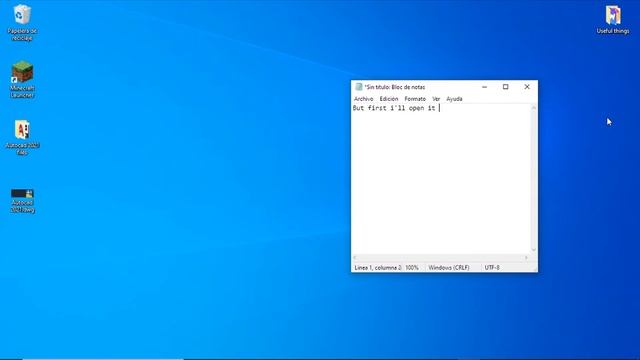Image resolution: width=640 pixels, height=360 pixels.
Task: Open the Edición menu in Notepad
Action: pos(389,99)
